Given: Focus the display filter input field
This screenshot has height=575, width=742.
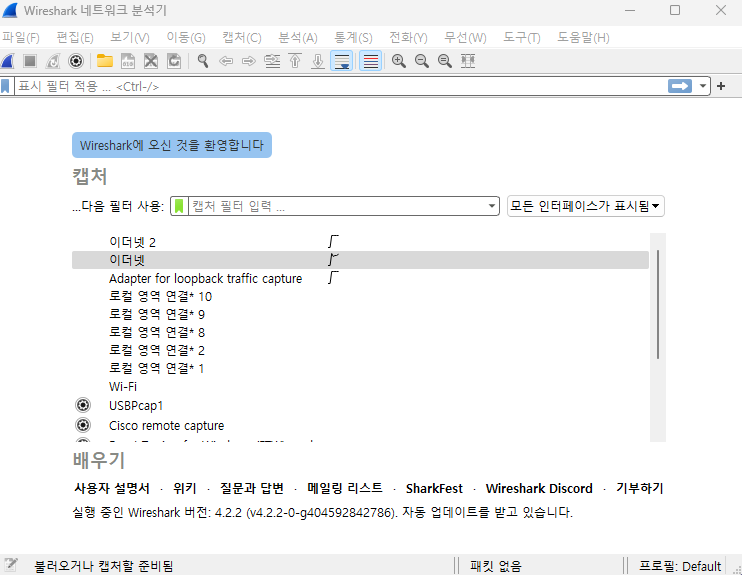Looking at the screenshot, I should click(x=341, y=87).
